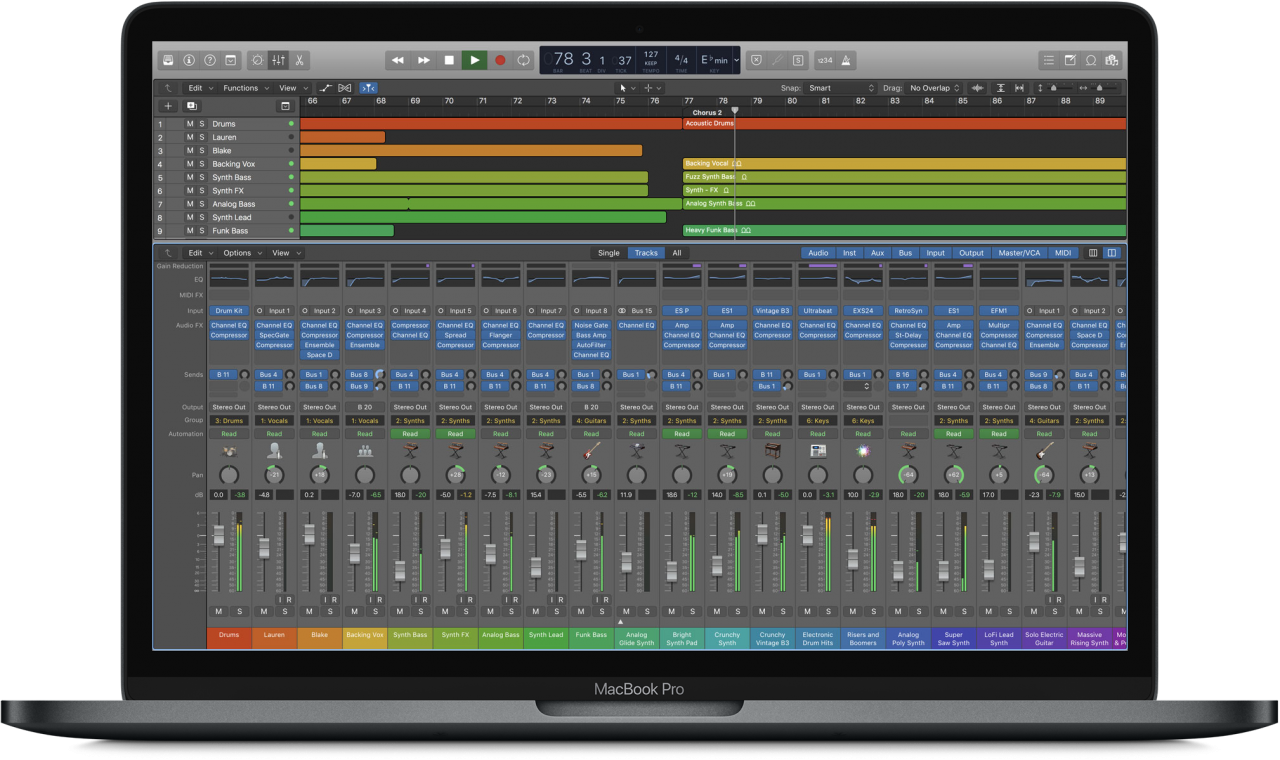The width and height of the screenshot is (1280, 760).
Task: Open the Snap Smart pop-up menu
Action: [842, 88]
